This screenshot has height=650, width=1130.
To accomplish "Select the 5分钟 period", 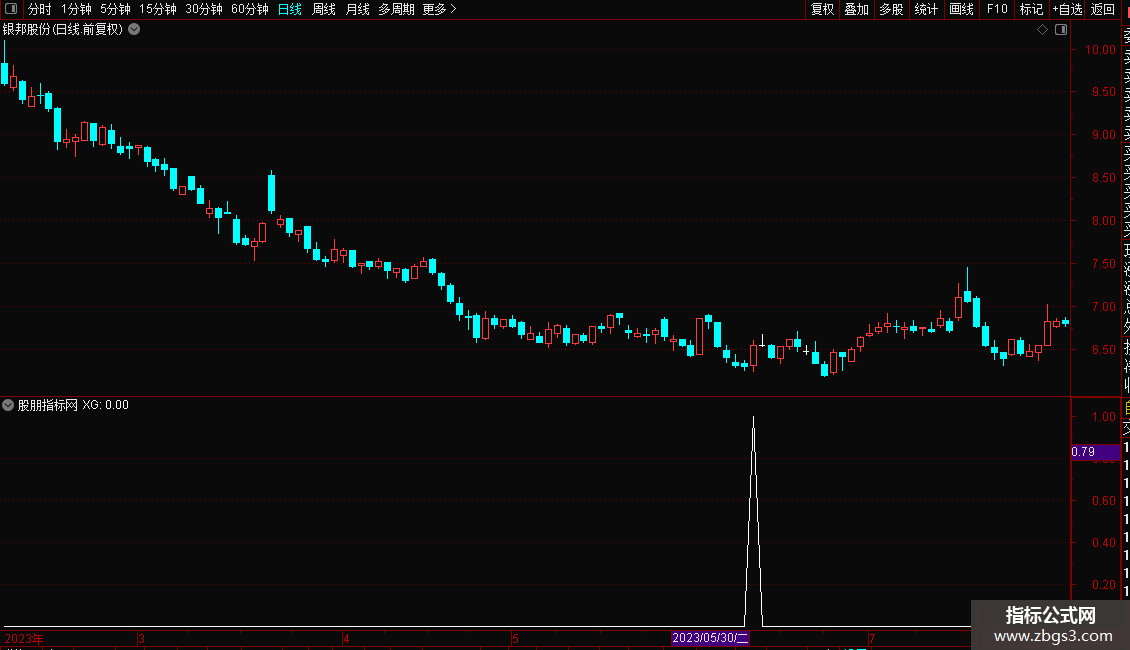I will click(x=115, y=9).
